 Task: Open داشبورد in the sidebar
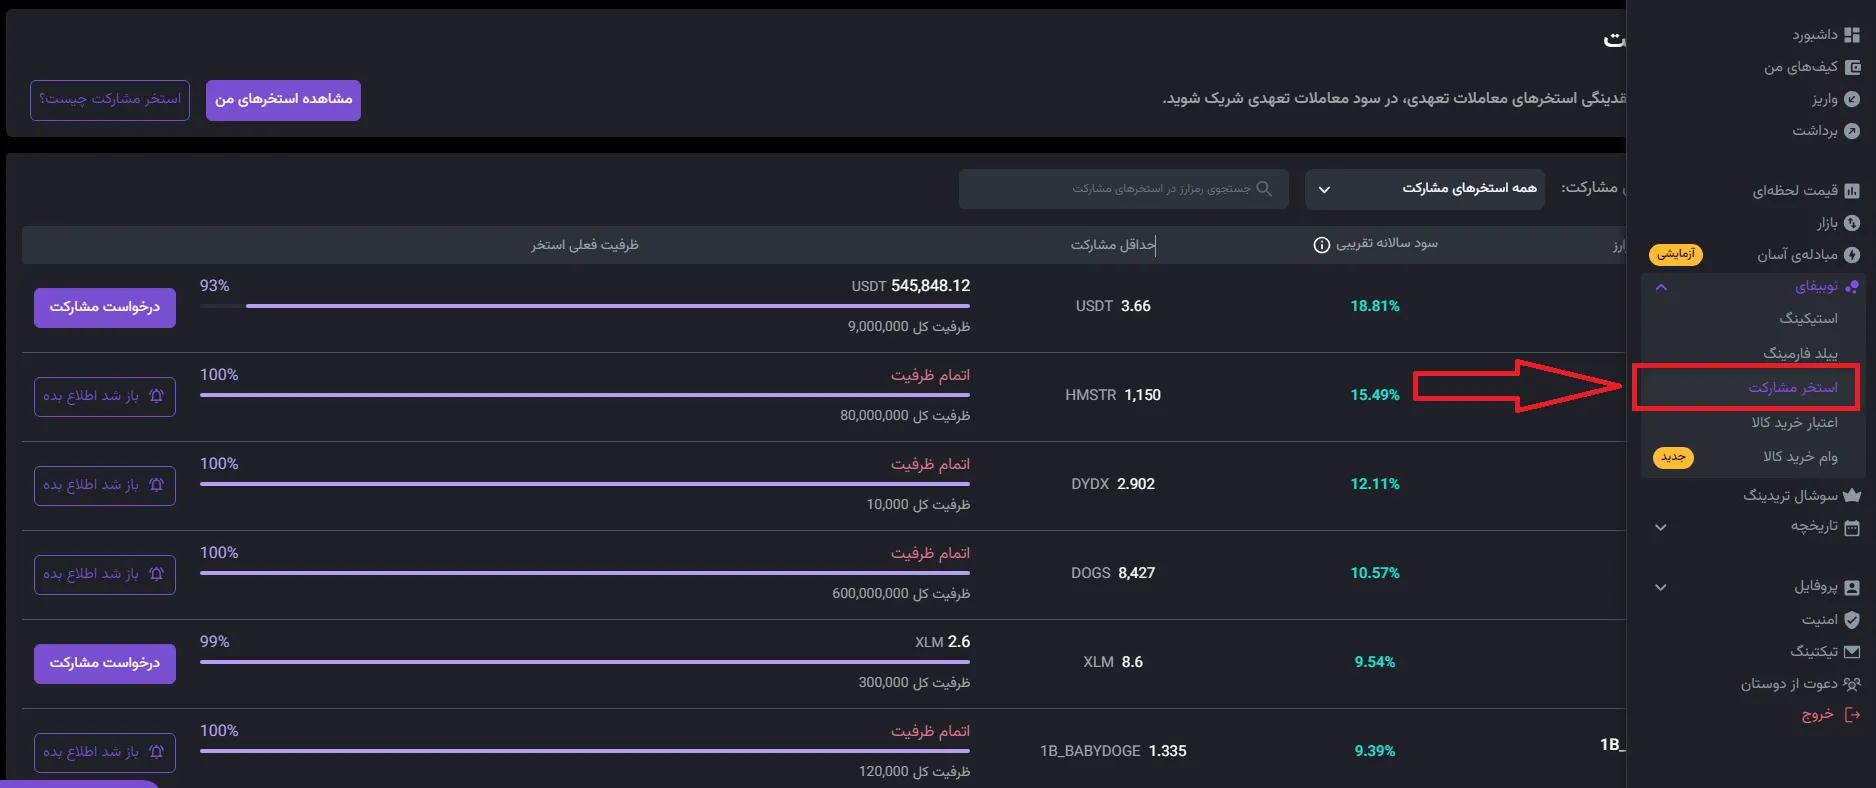[x=1815, y=35]
